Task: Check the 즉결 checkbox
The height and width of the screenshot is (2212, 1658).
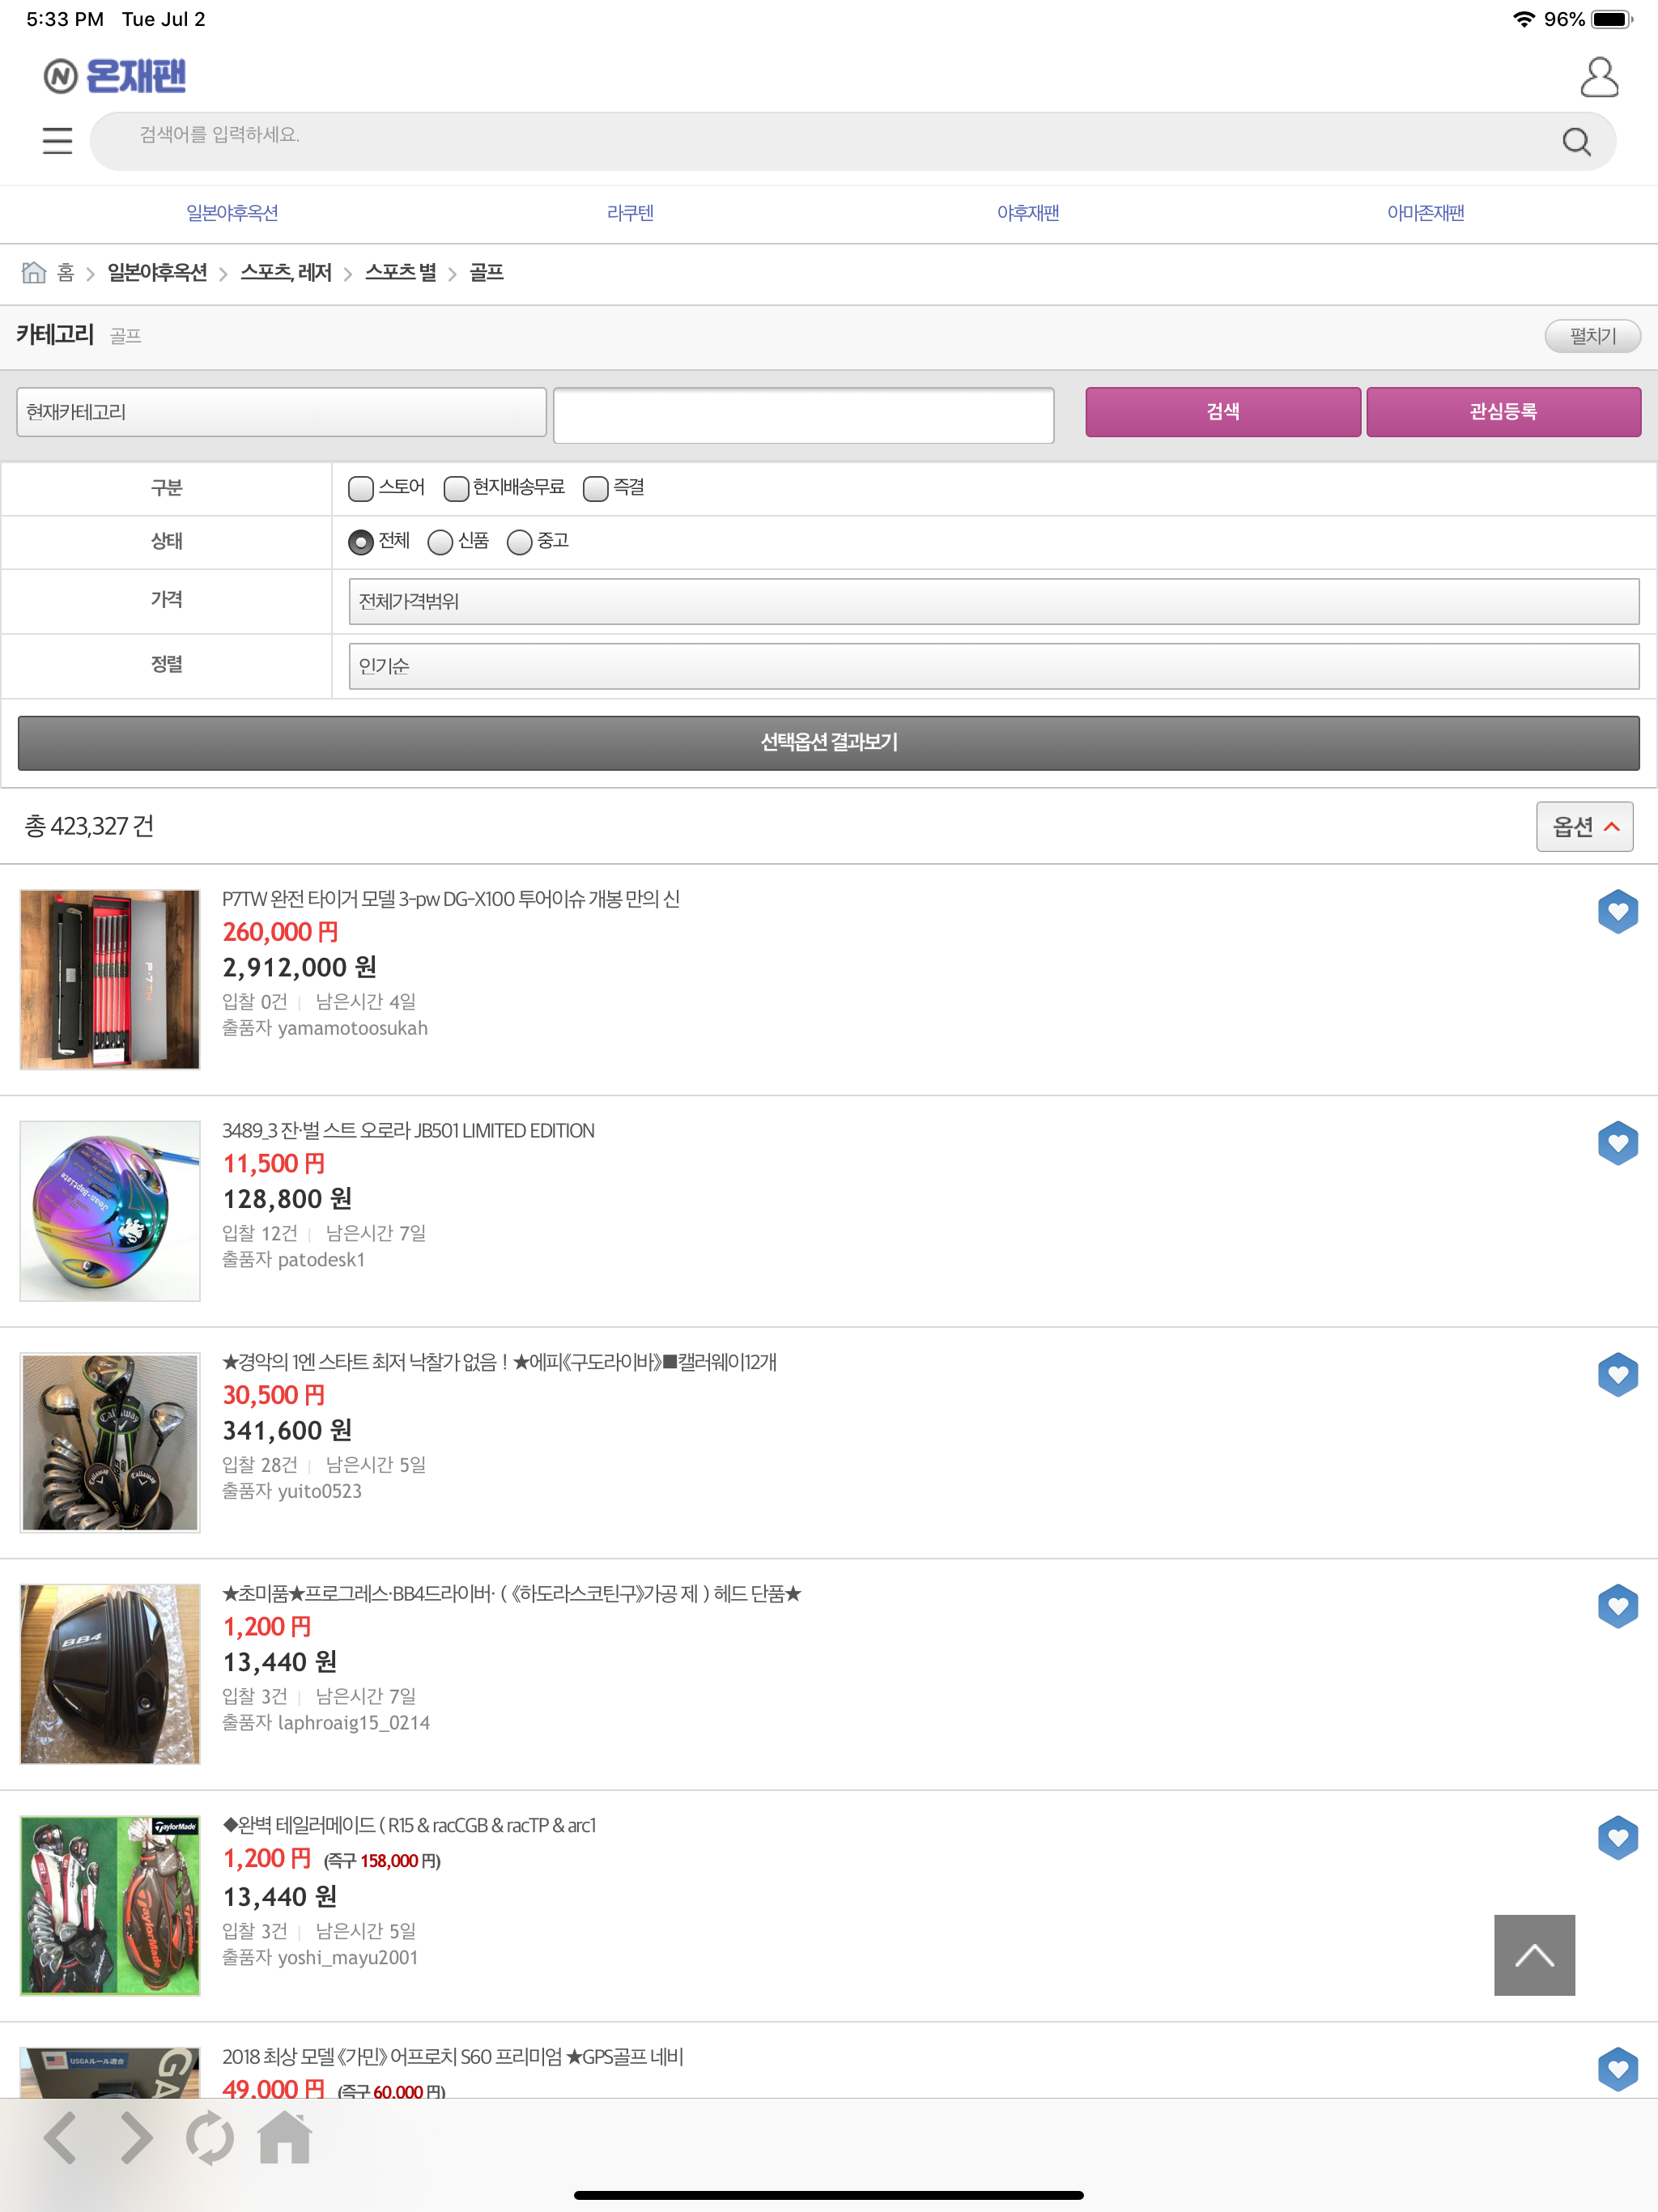Action: pyautogui.click(x=596, y=488)
